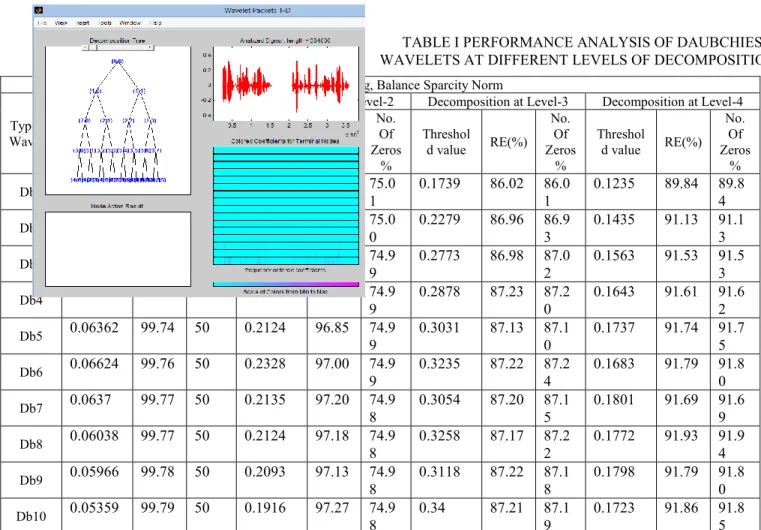Click the empty Node Action Result panel

pyautogui.click(x=118, y=249)
